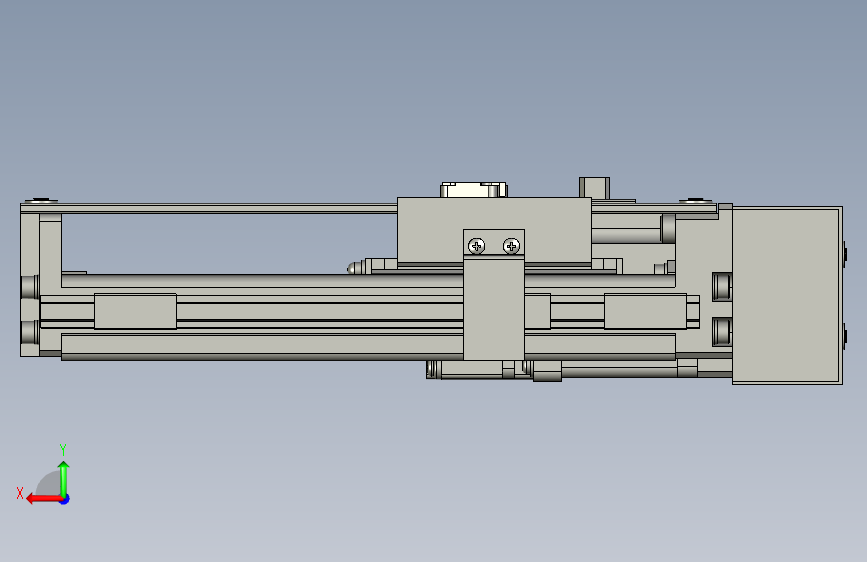Click the green Y axis arrow of triad

64,478
